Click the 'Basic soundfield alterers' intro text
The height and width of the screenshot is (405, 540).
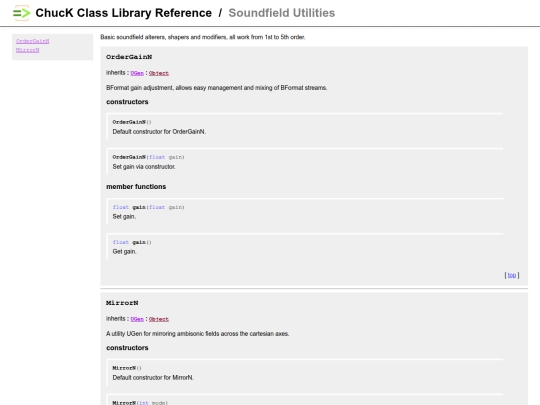(x=203, y=37)
